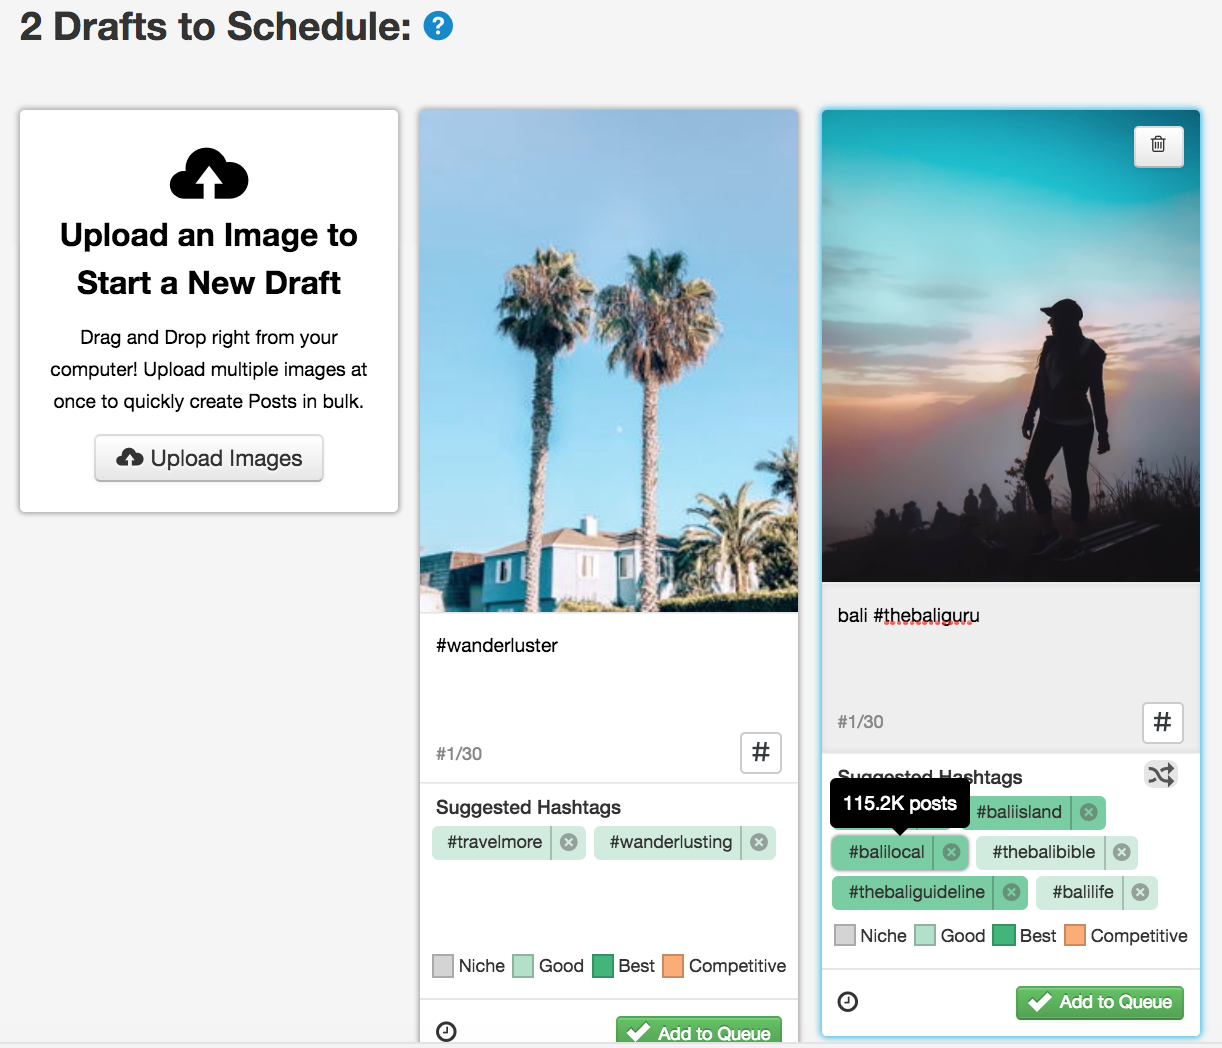
Task: Add the #travelmore suggested hashtag
Action: pos(493,842)
